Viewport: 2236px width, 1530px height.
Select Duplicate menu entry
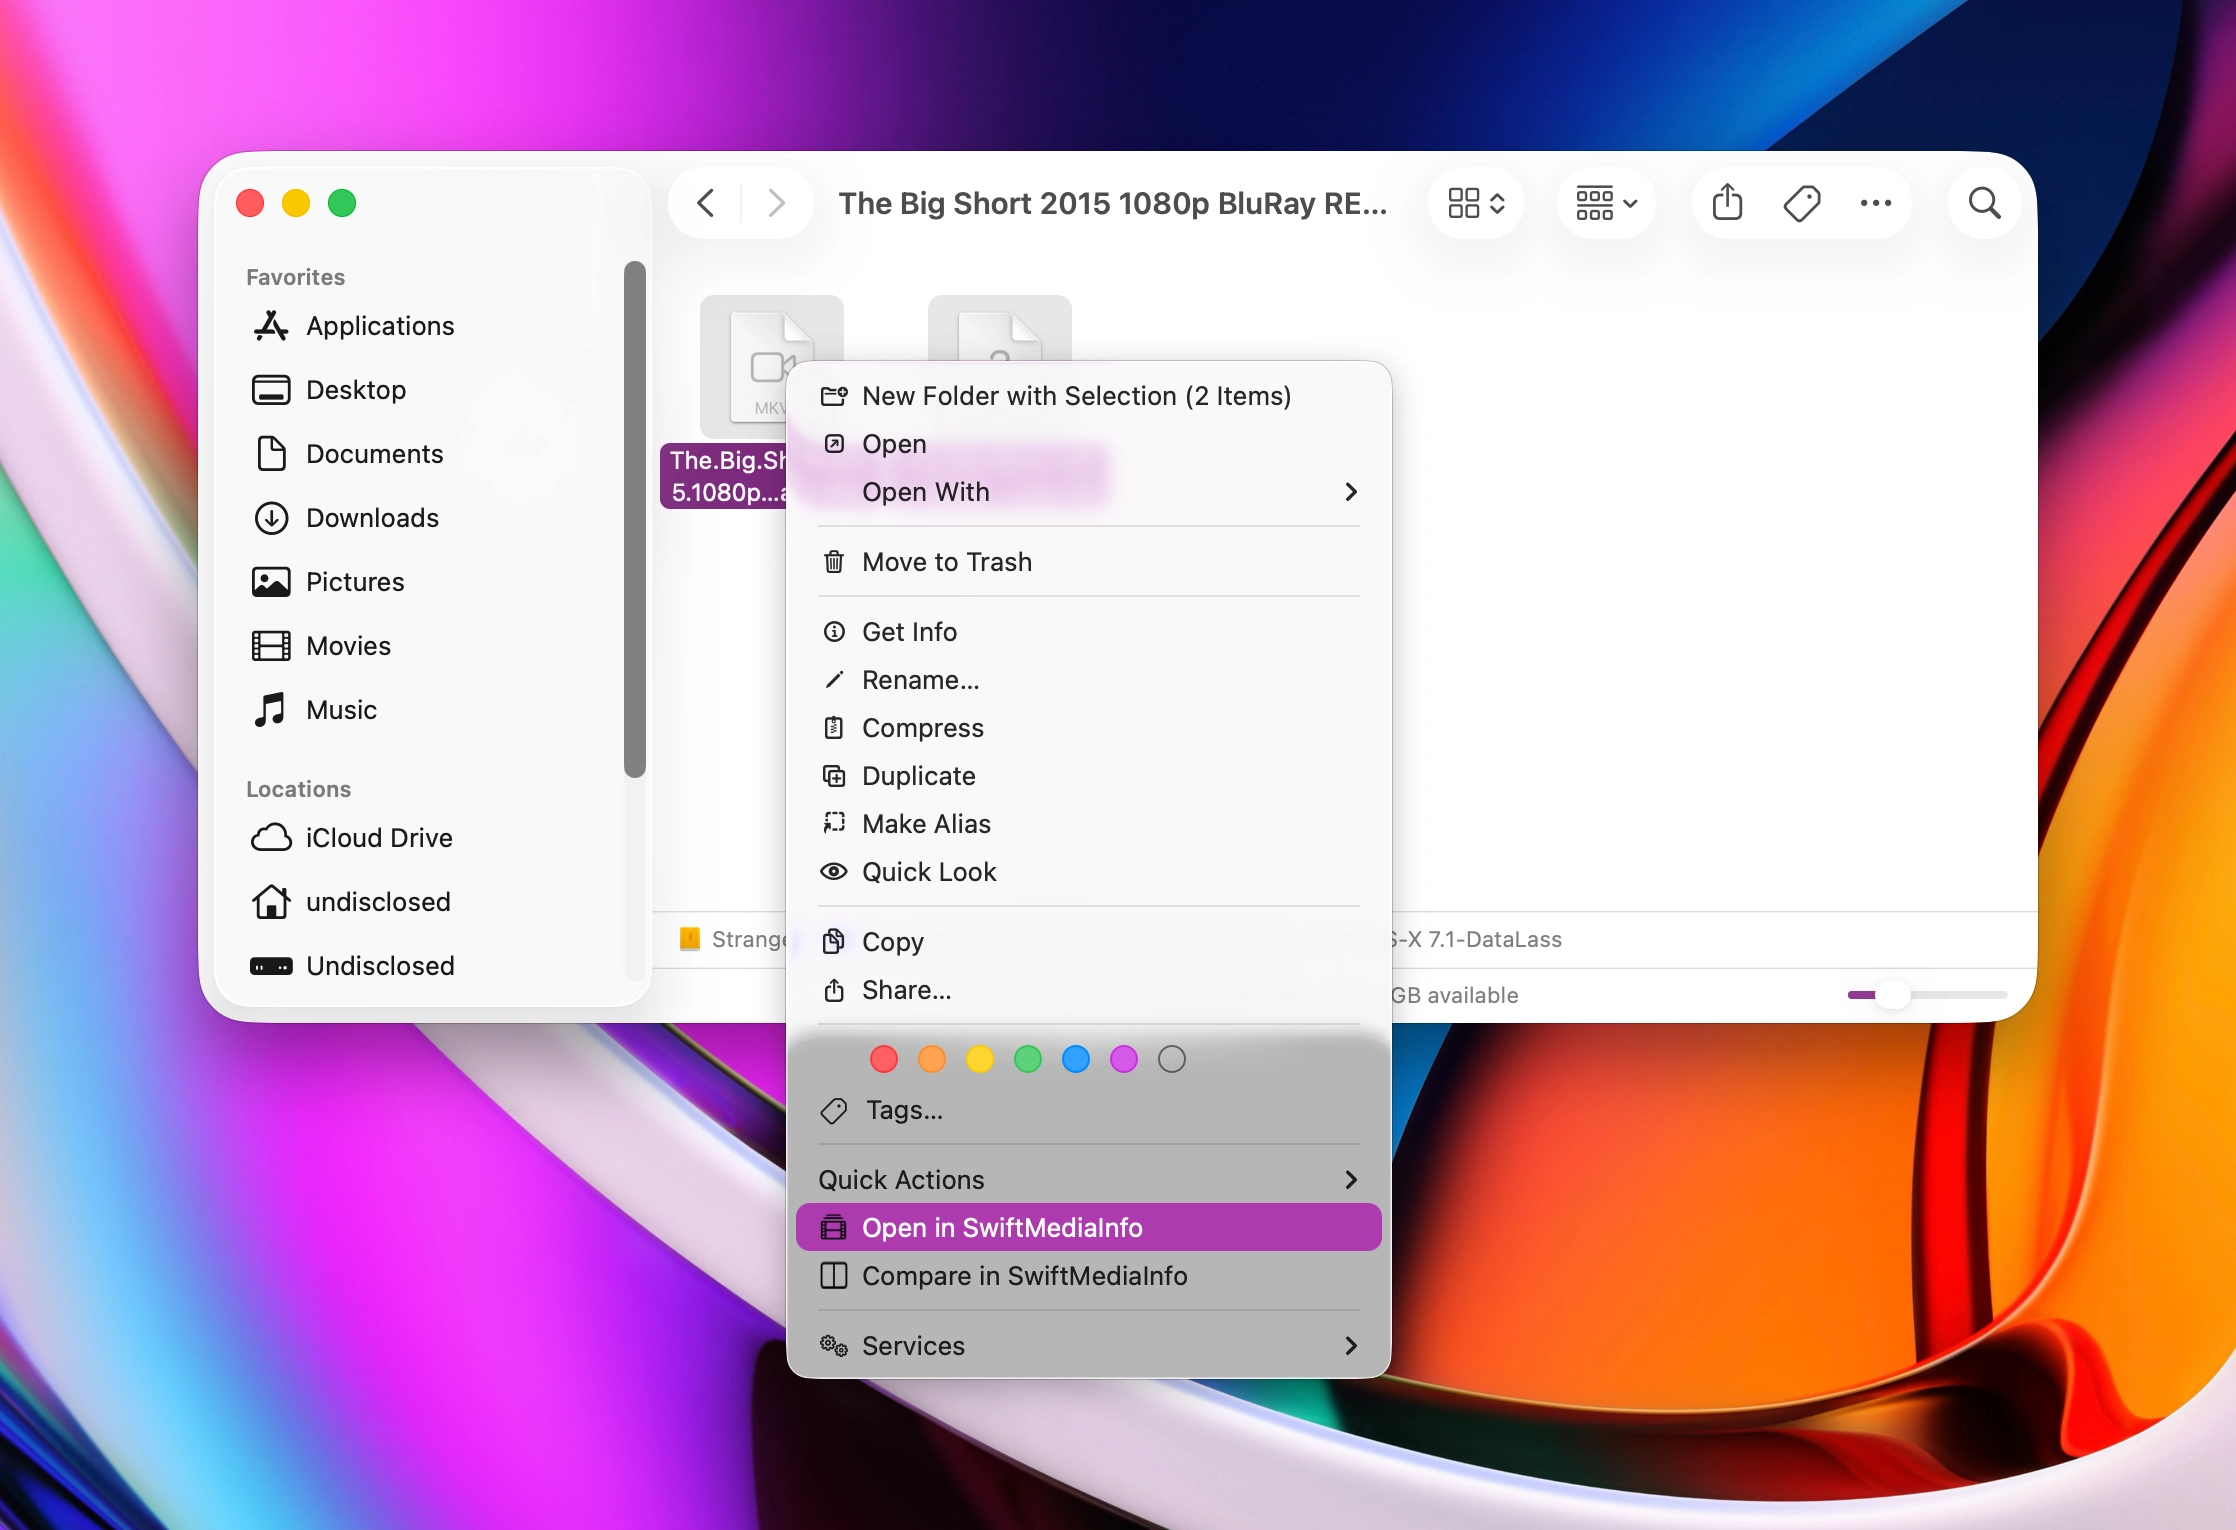[1088, 775]
